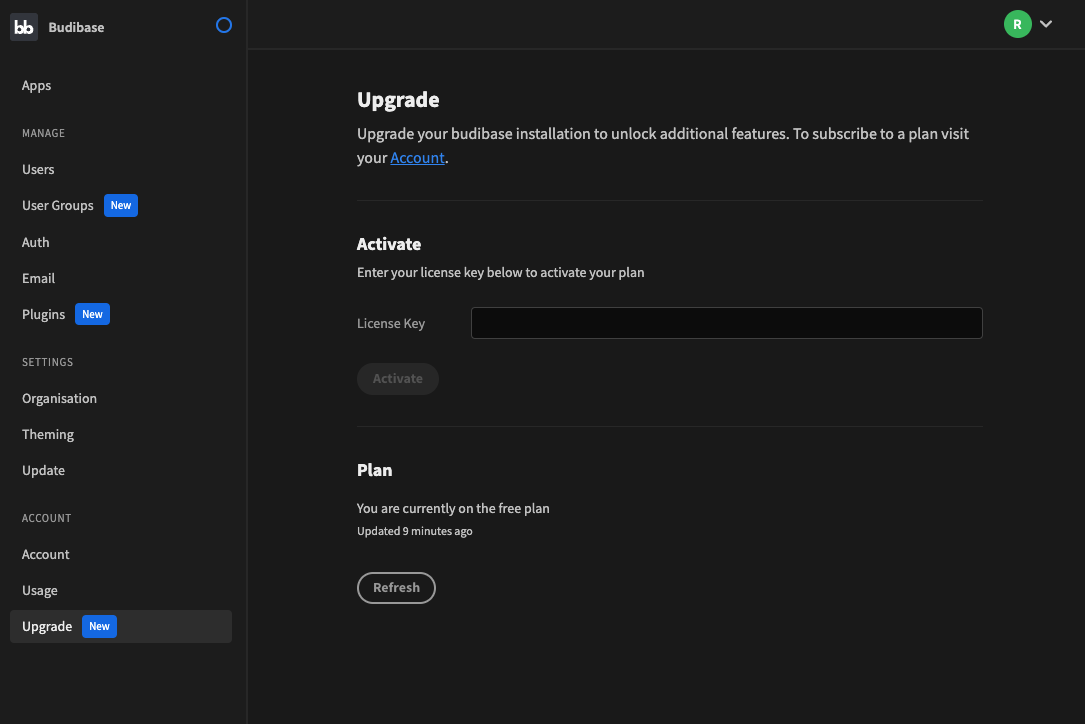Click the Budibase title text

(x=76, y=28)
